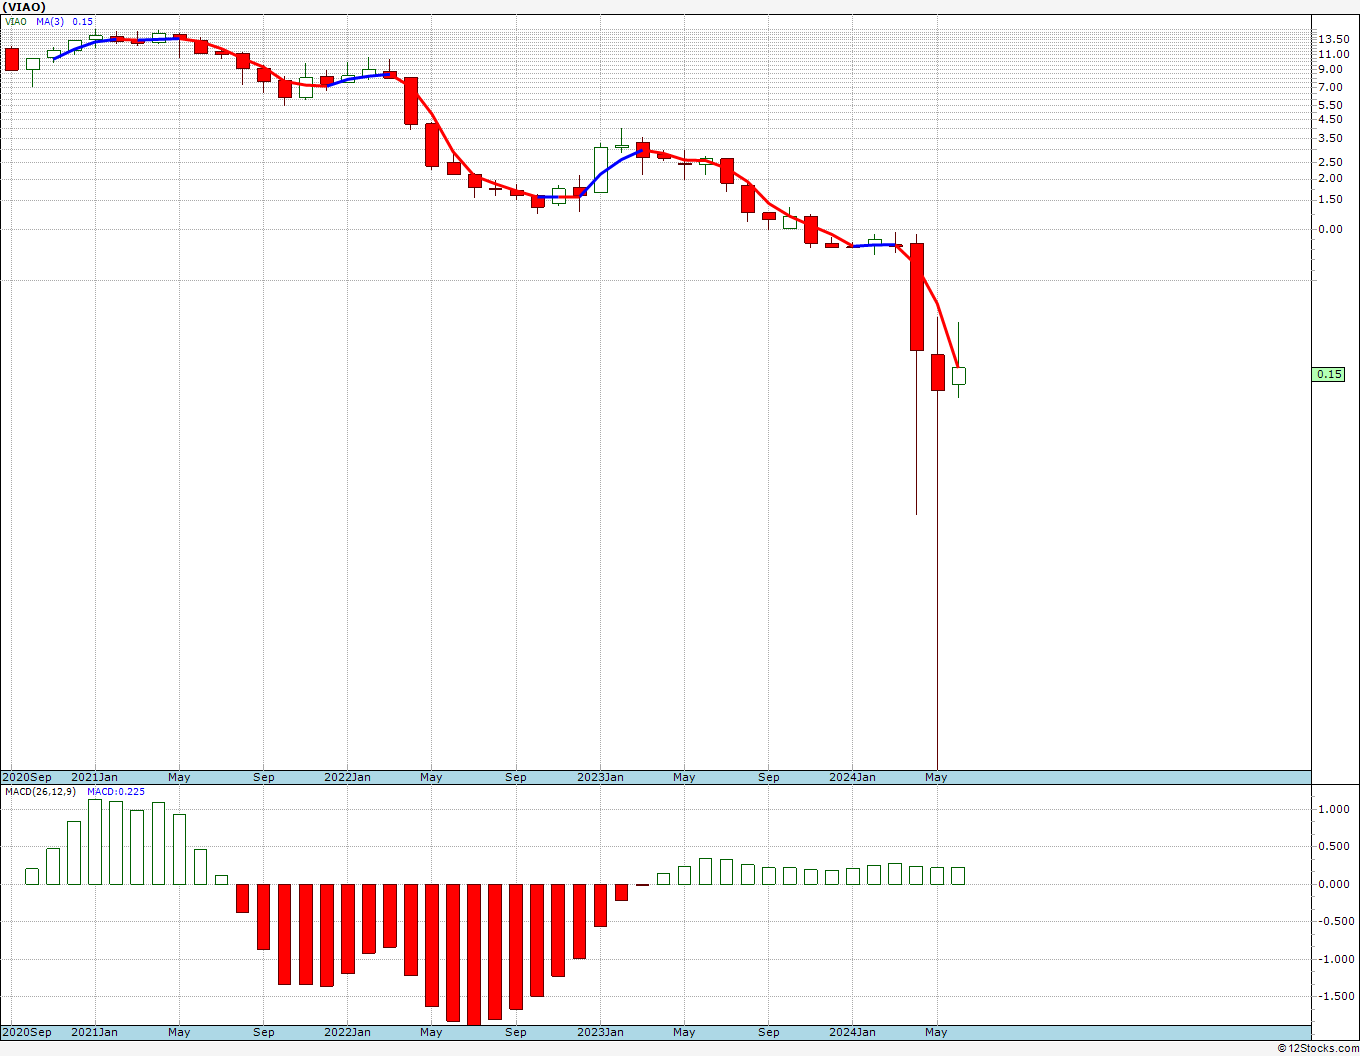The height and width of the screenshot is (1056, 1360).
Task: Select the 9.00 price axis label
Action: 1330,69
